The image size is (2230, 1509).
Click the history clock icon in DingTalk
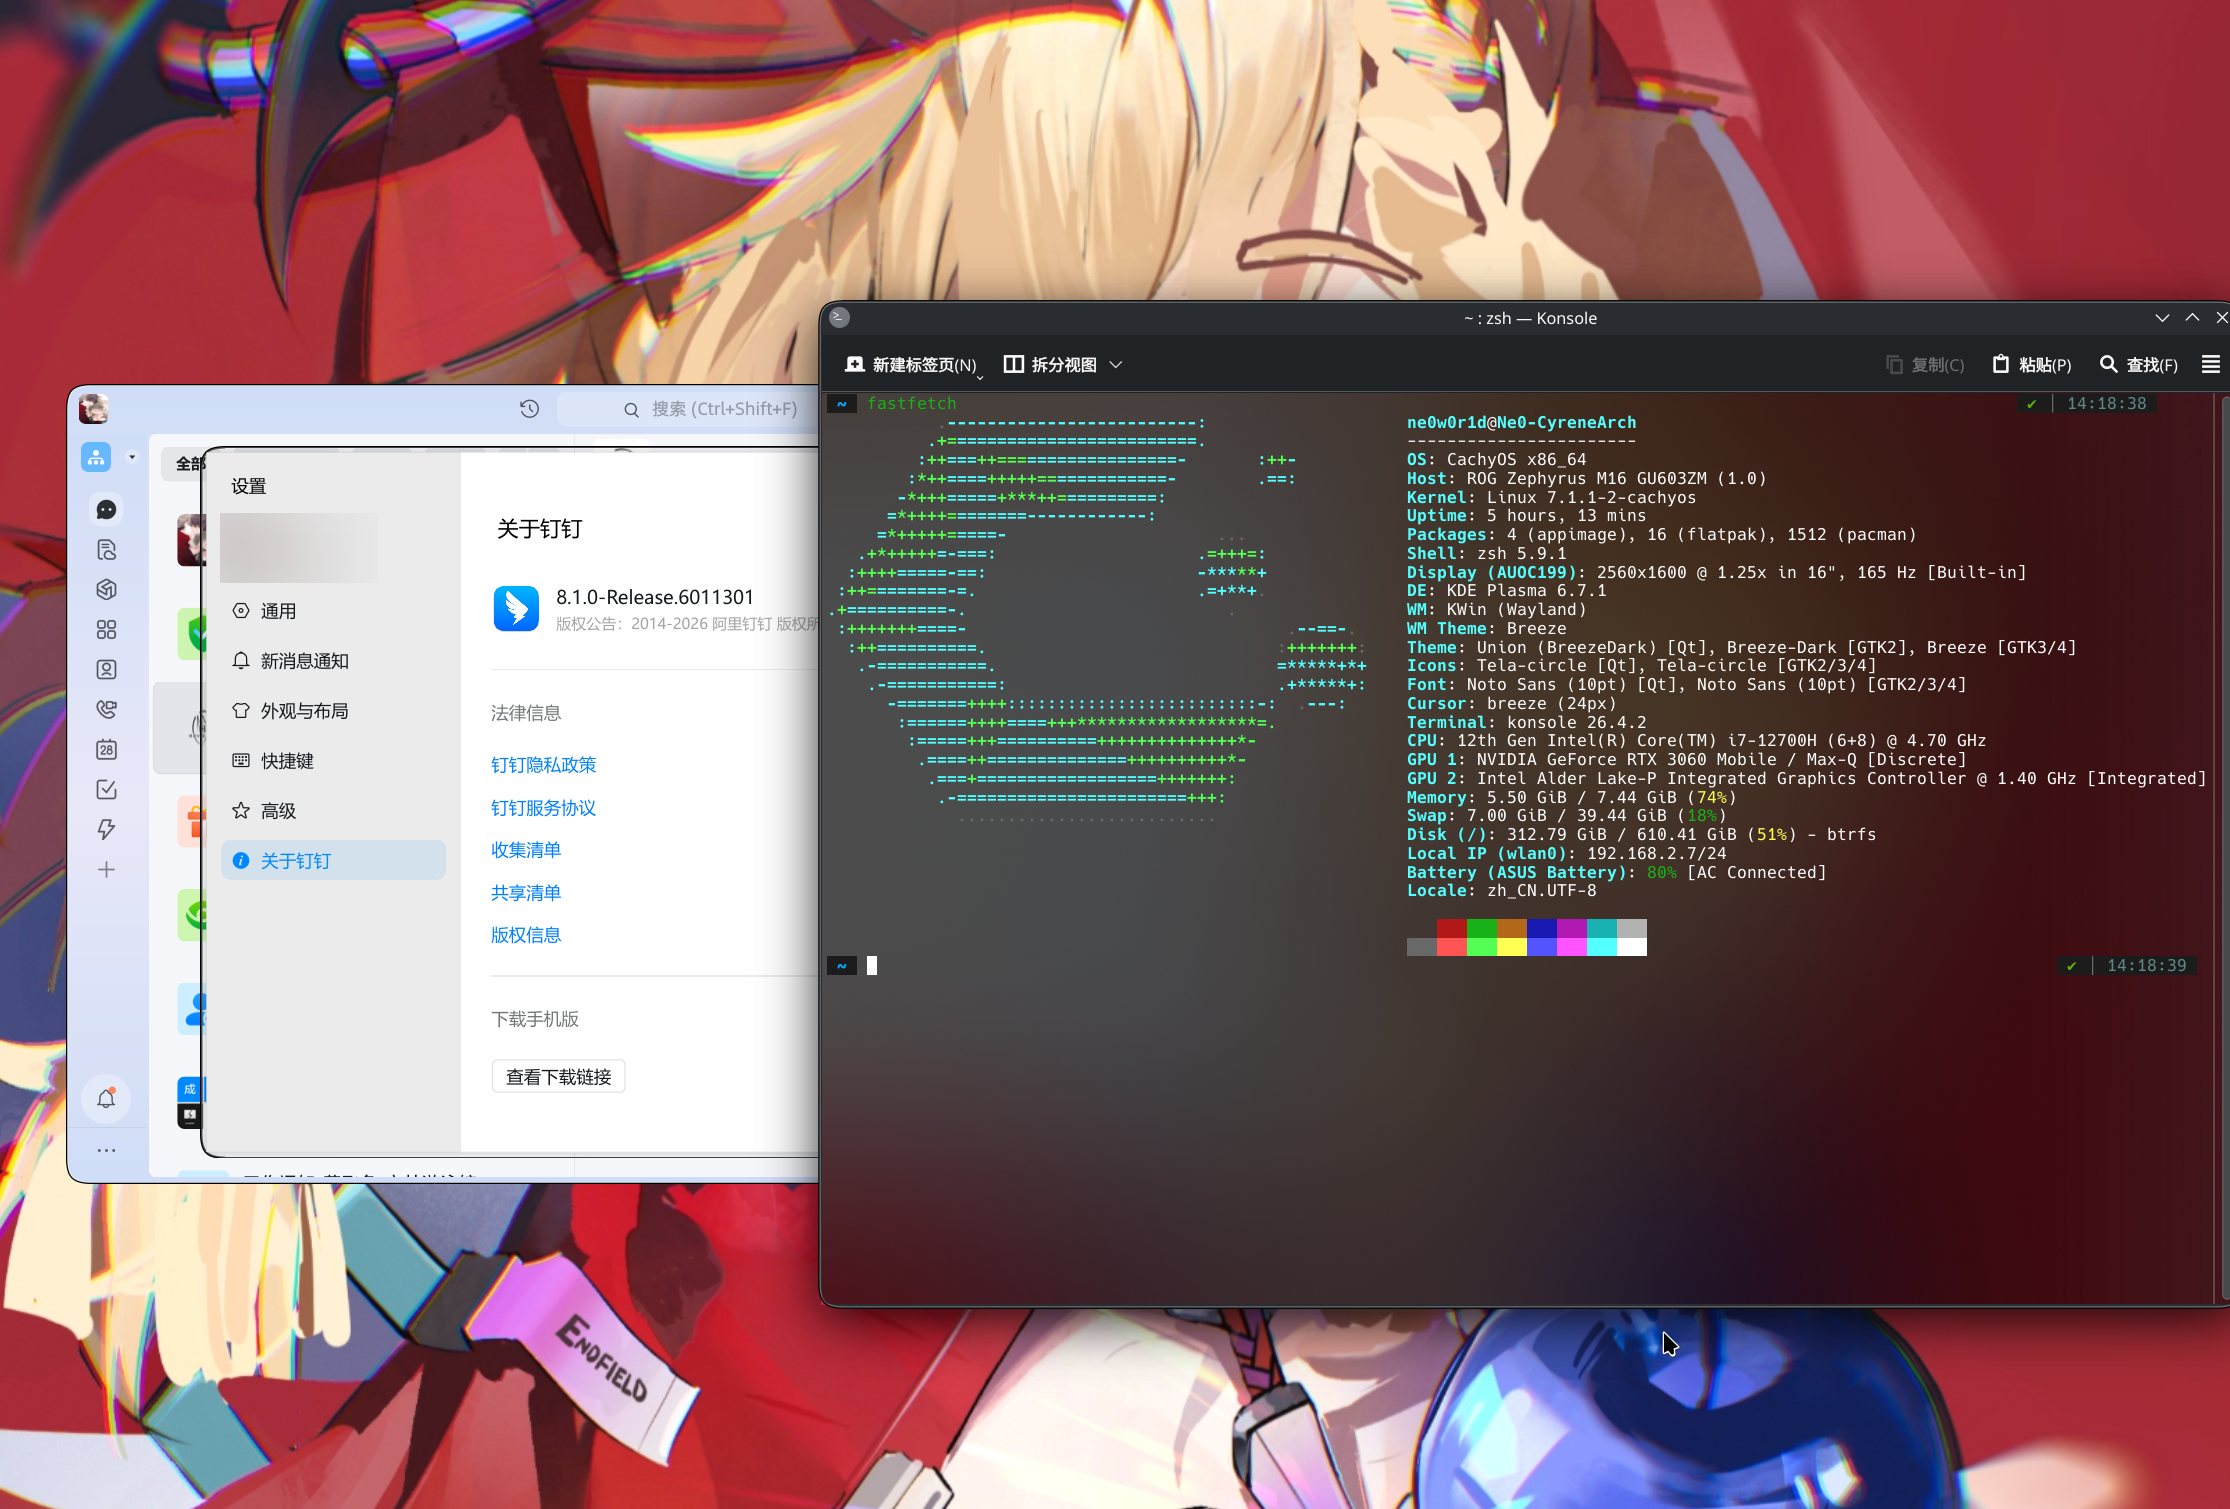(529, 409)
